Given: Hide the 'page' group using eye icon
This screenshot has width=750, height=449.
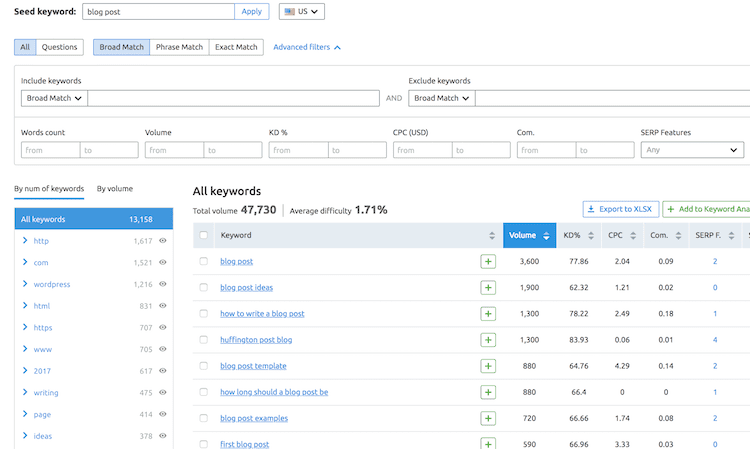Looking at the screenshot, I should pyautogui.click(x=163, y=414).
